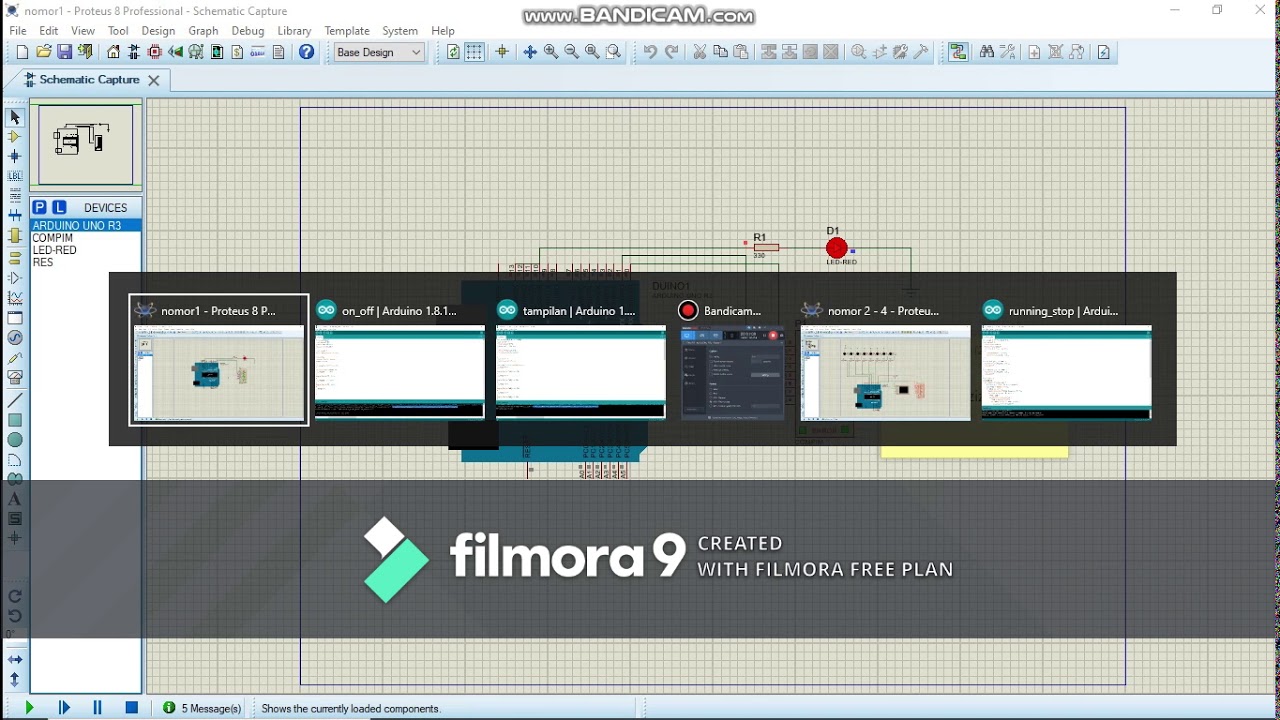The height and width of the screenshot is (720, 1280).
Task: Select the 2D graphics line tool
Action: pos(15,400)
